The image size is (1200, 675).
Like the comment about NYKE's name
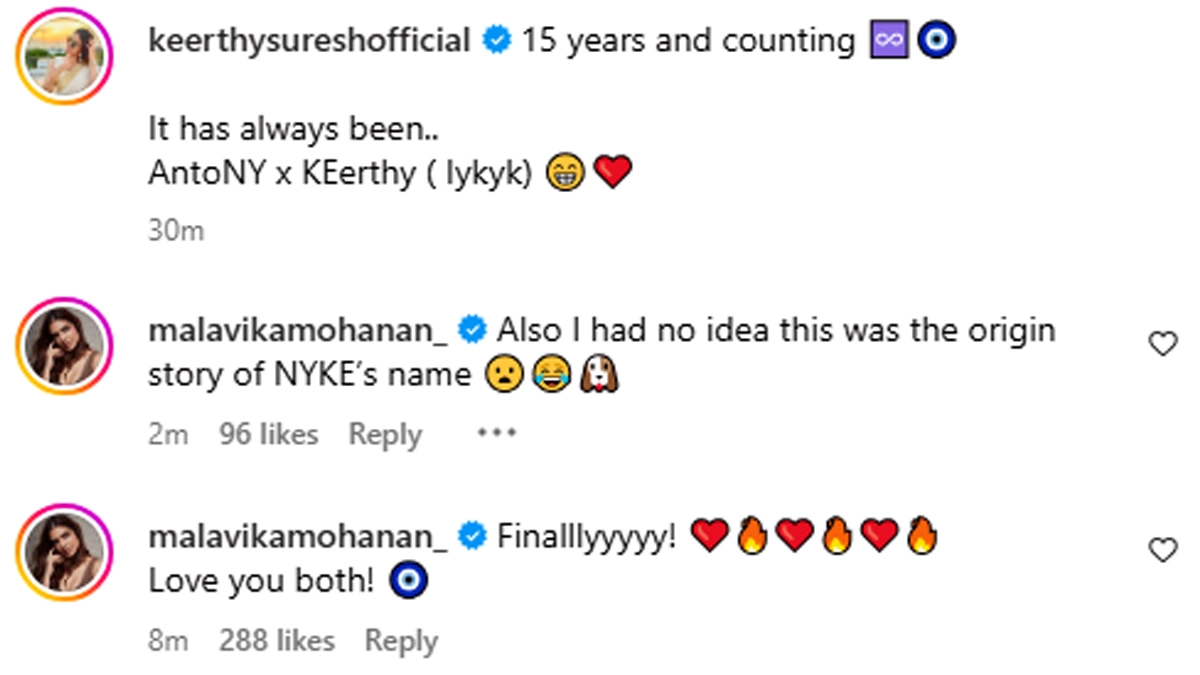coord(1162,345)
